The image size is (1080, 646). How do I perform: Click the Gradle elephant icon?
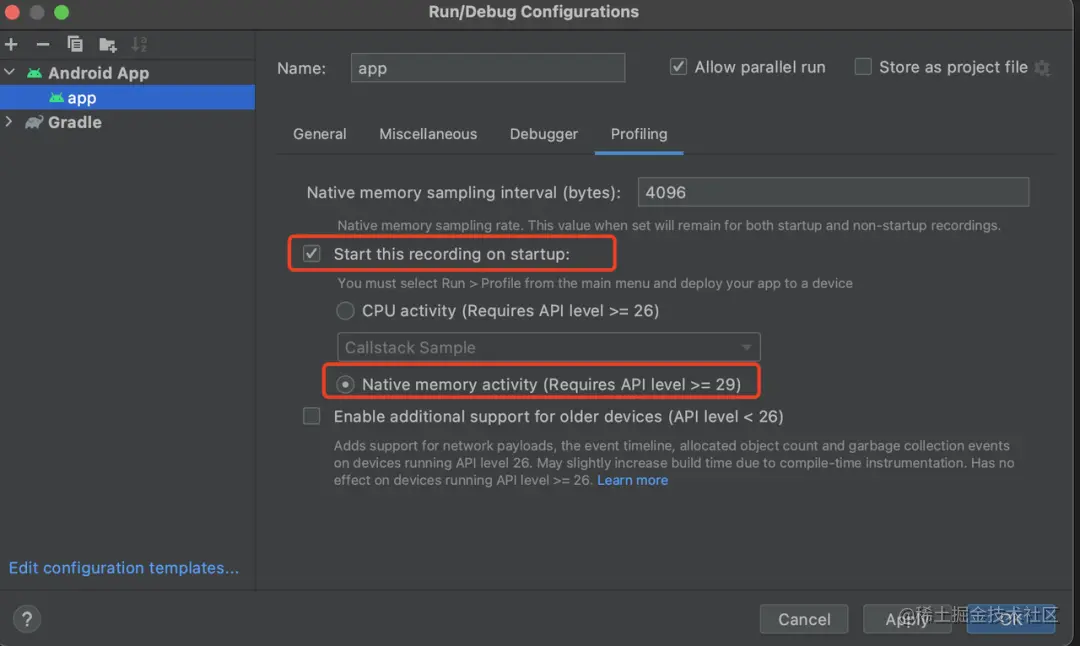[35, 122]
